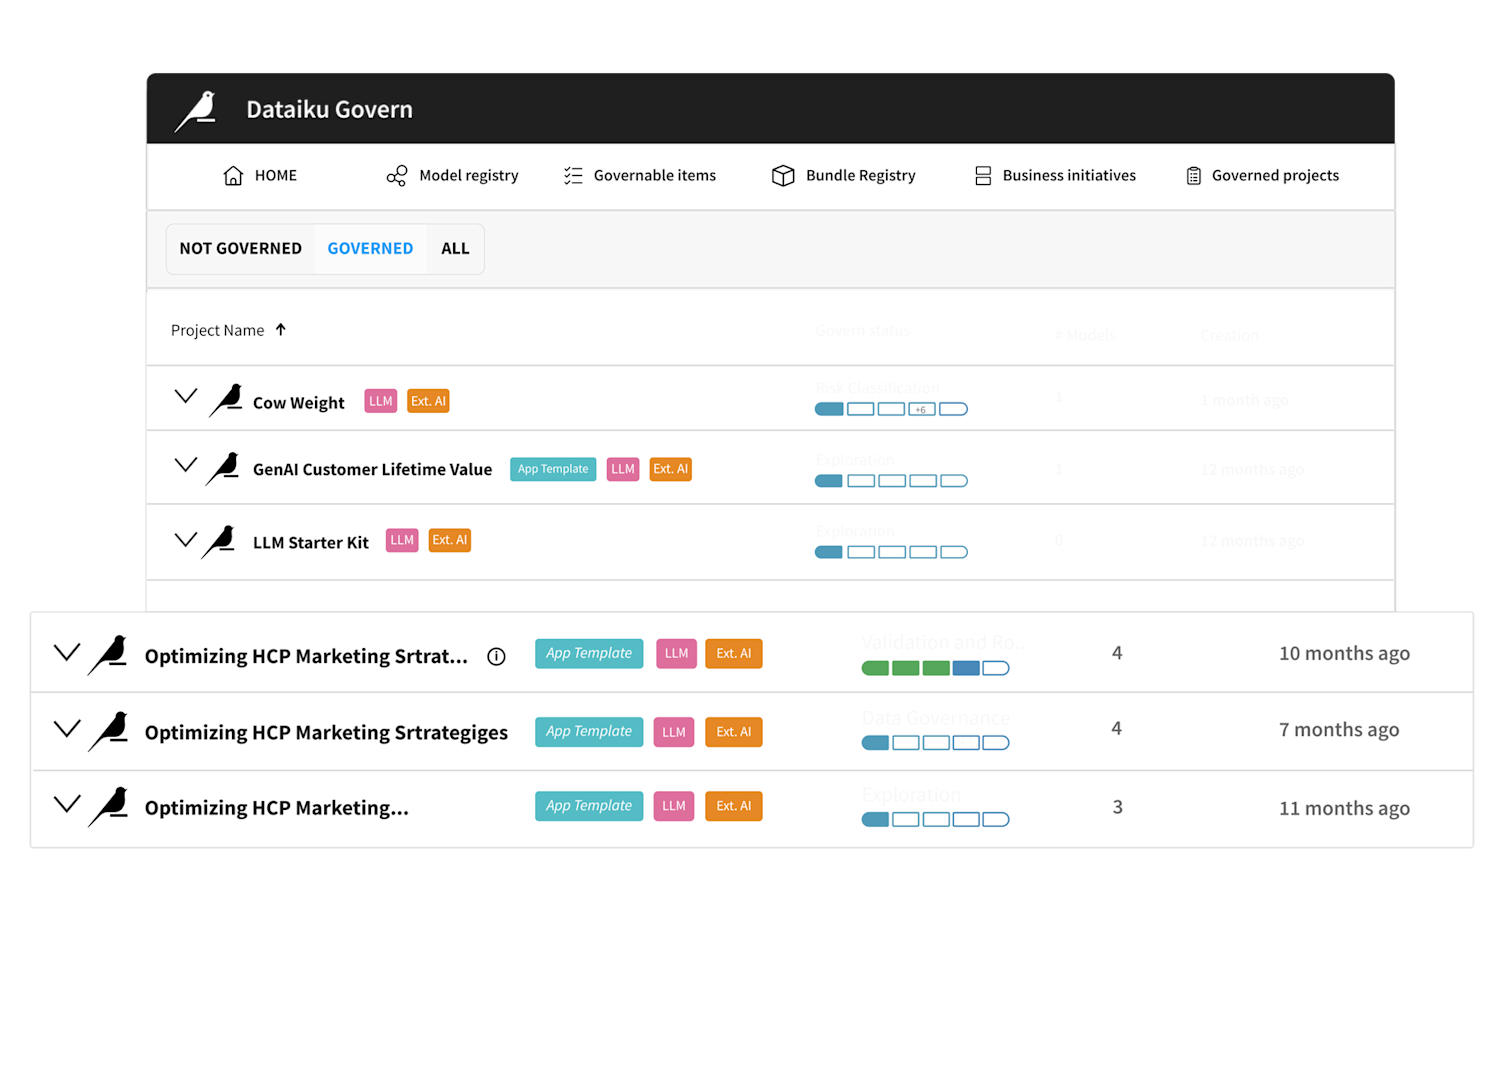This screenshot has height=1083, width=1500.
Task: Click bird icon of Optimizing HCP Marketing Srtrategiges
Action: pos(108,731)
